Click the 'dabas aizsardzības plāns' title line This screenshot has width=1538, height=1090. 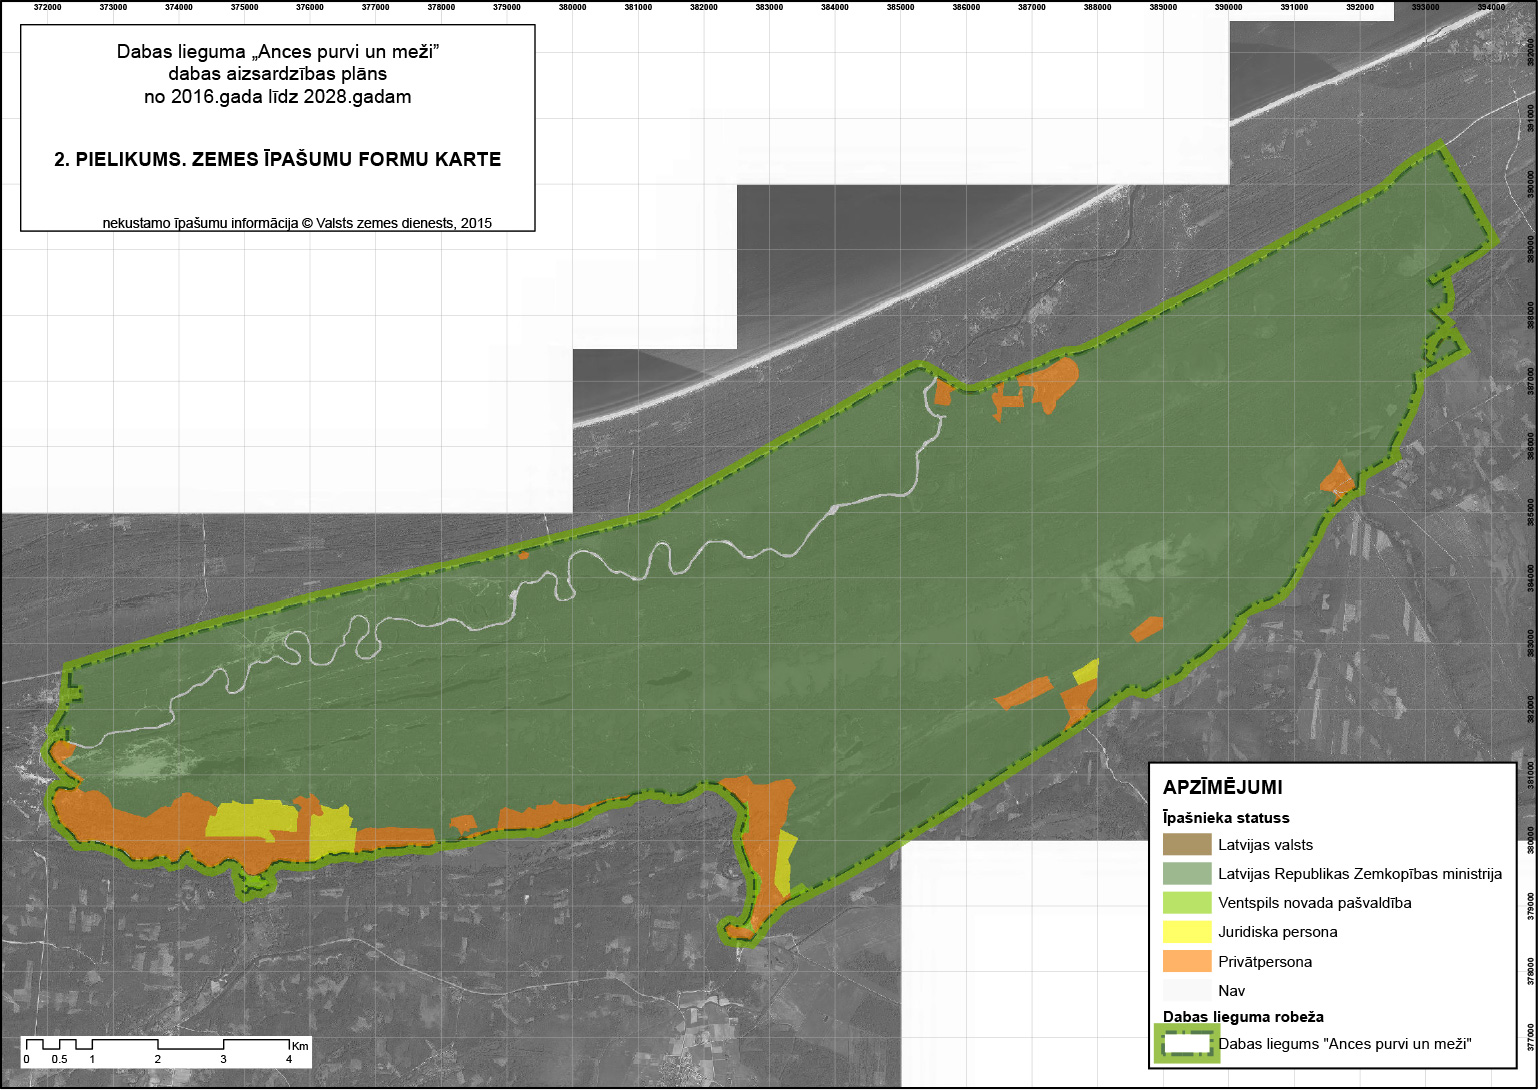[277, 74]
